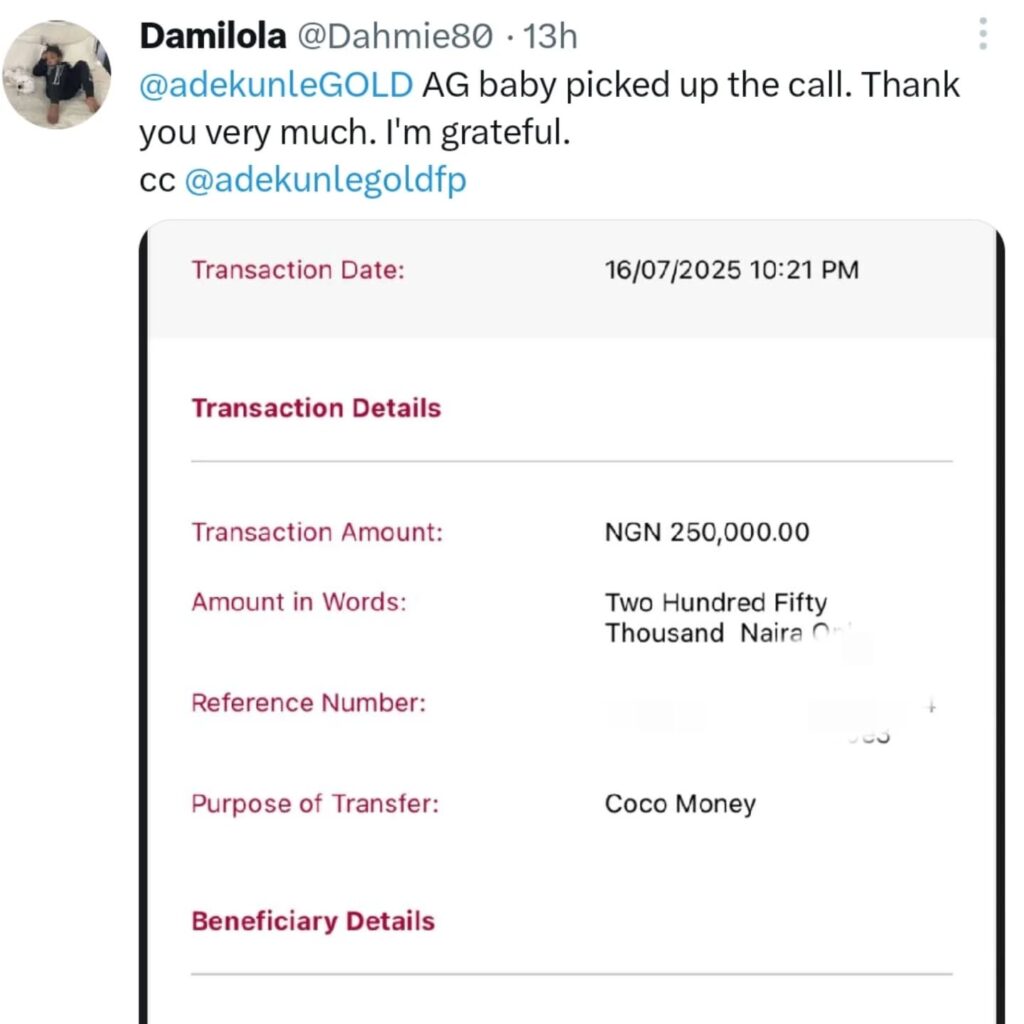Open the Damilola display name profile
This screenshot has width=1024, height=1024.
click(211, 37)
